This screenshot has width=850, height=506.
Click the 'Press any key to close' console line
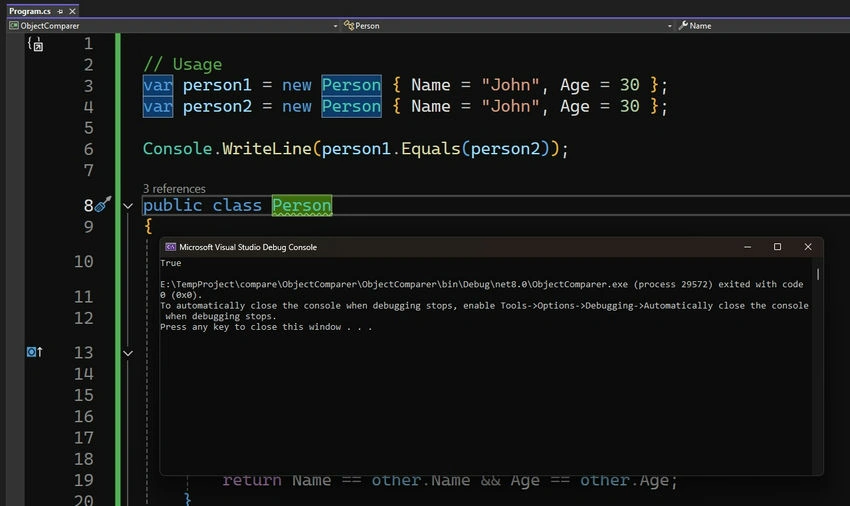pos(266,327)
